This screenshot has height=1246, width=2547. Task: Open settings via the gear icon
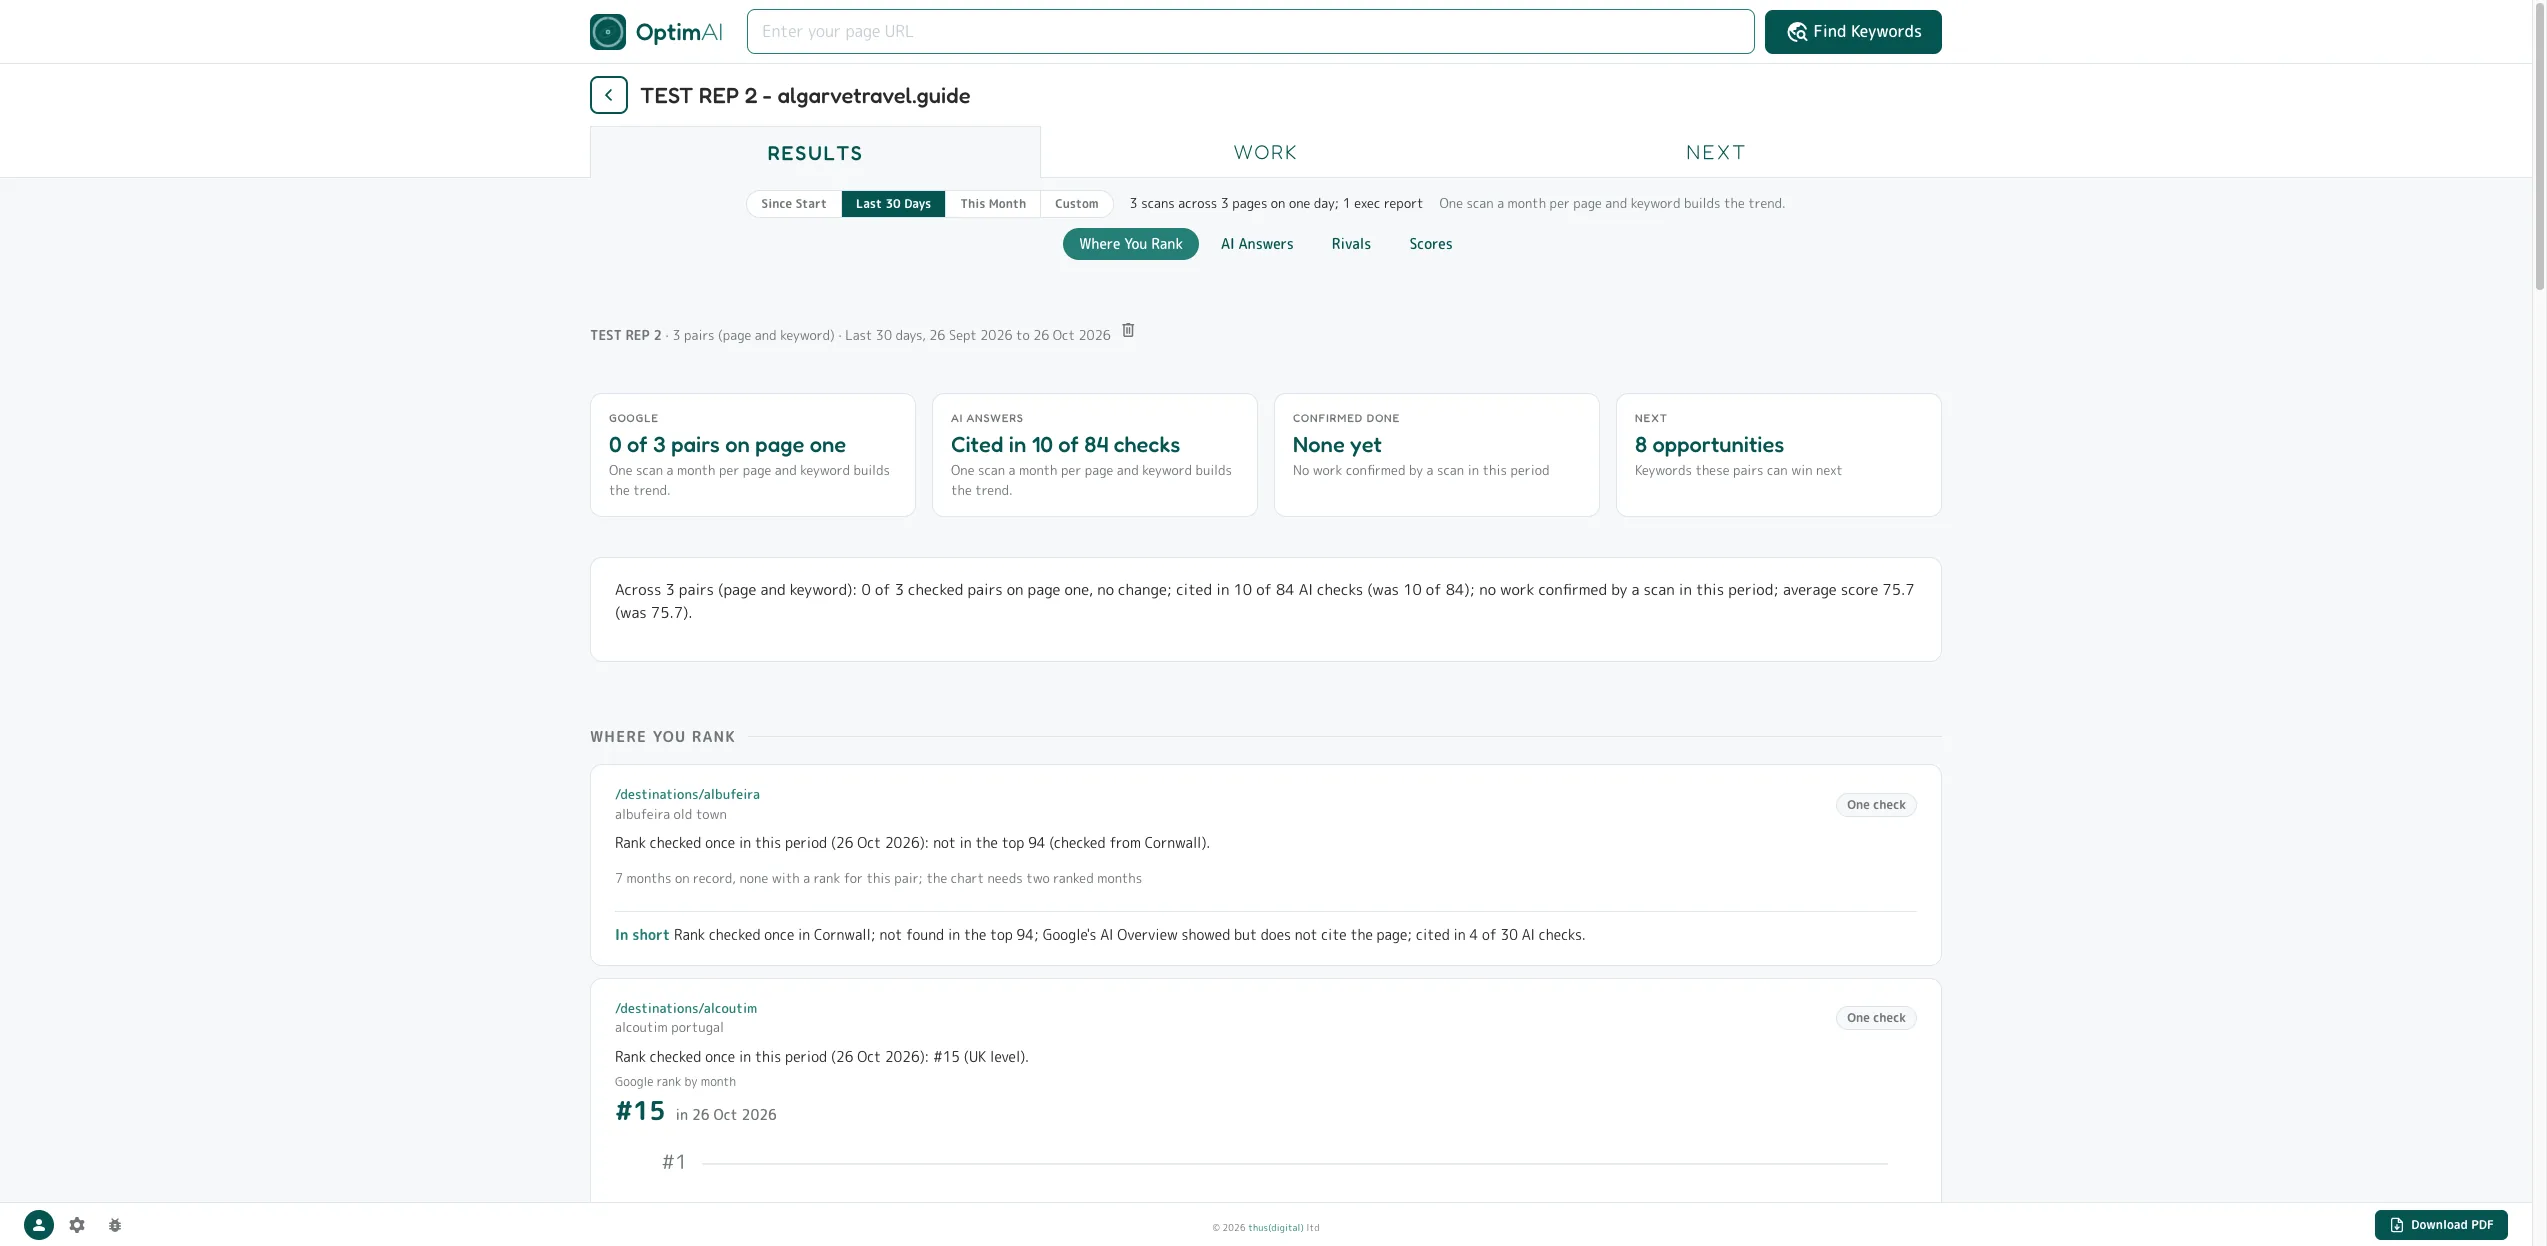[x=77, y=1225]
